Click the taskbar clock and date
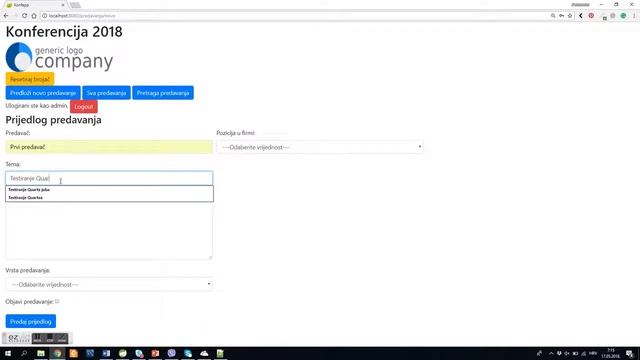This screenshot has width=640, height=360. (611, 353)
